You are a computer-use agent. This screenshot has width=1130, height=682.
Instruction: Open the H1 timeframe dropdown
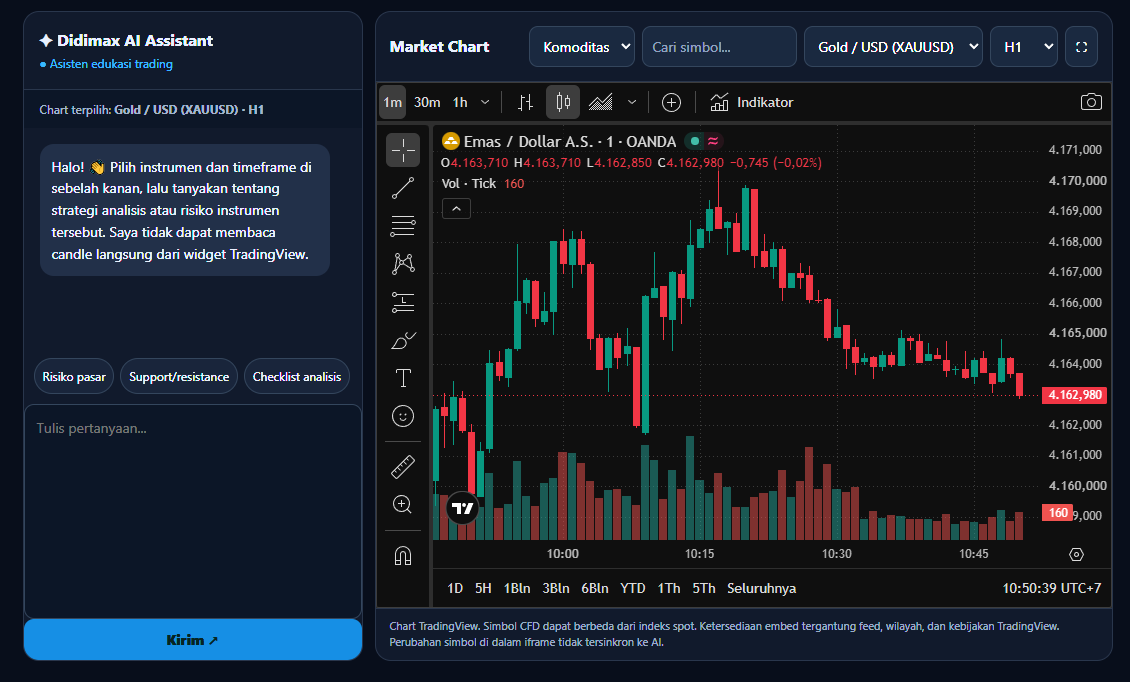pyautogui.click(x=1023, y=47)
